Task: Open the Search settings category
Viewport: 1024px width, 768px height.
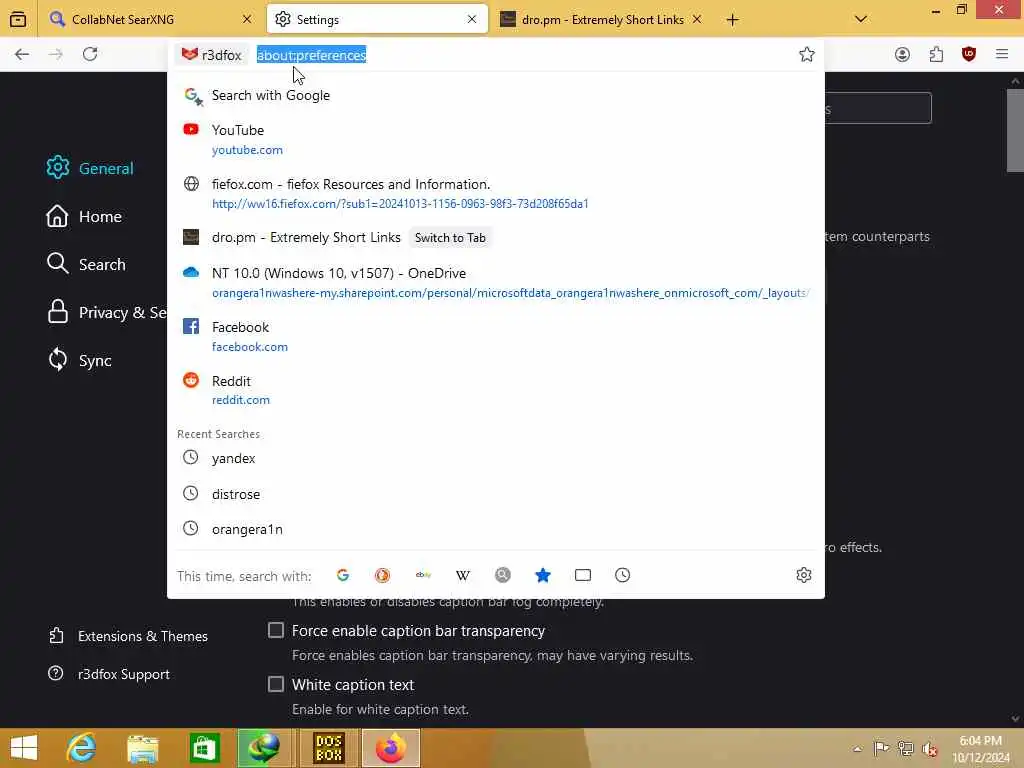Action: pos(86,264)
